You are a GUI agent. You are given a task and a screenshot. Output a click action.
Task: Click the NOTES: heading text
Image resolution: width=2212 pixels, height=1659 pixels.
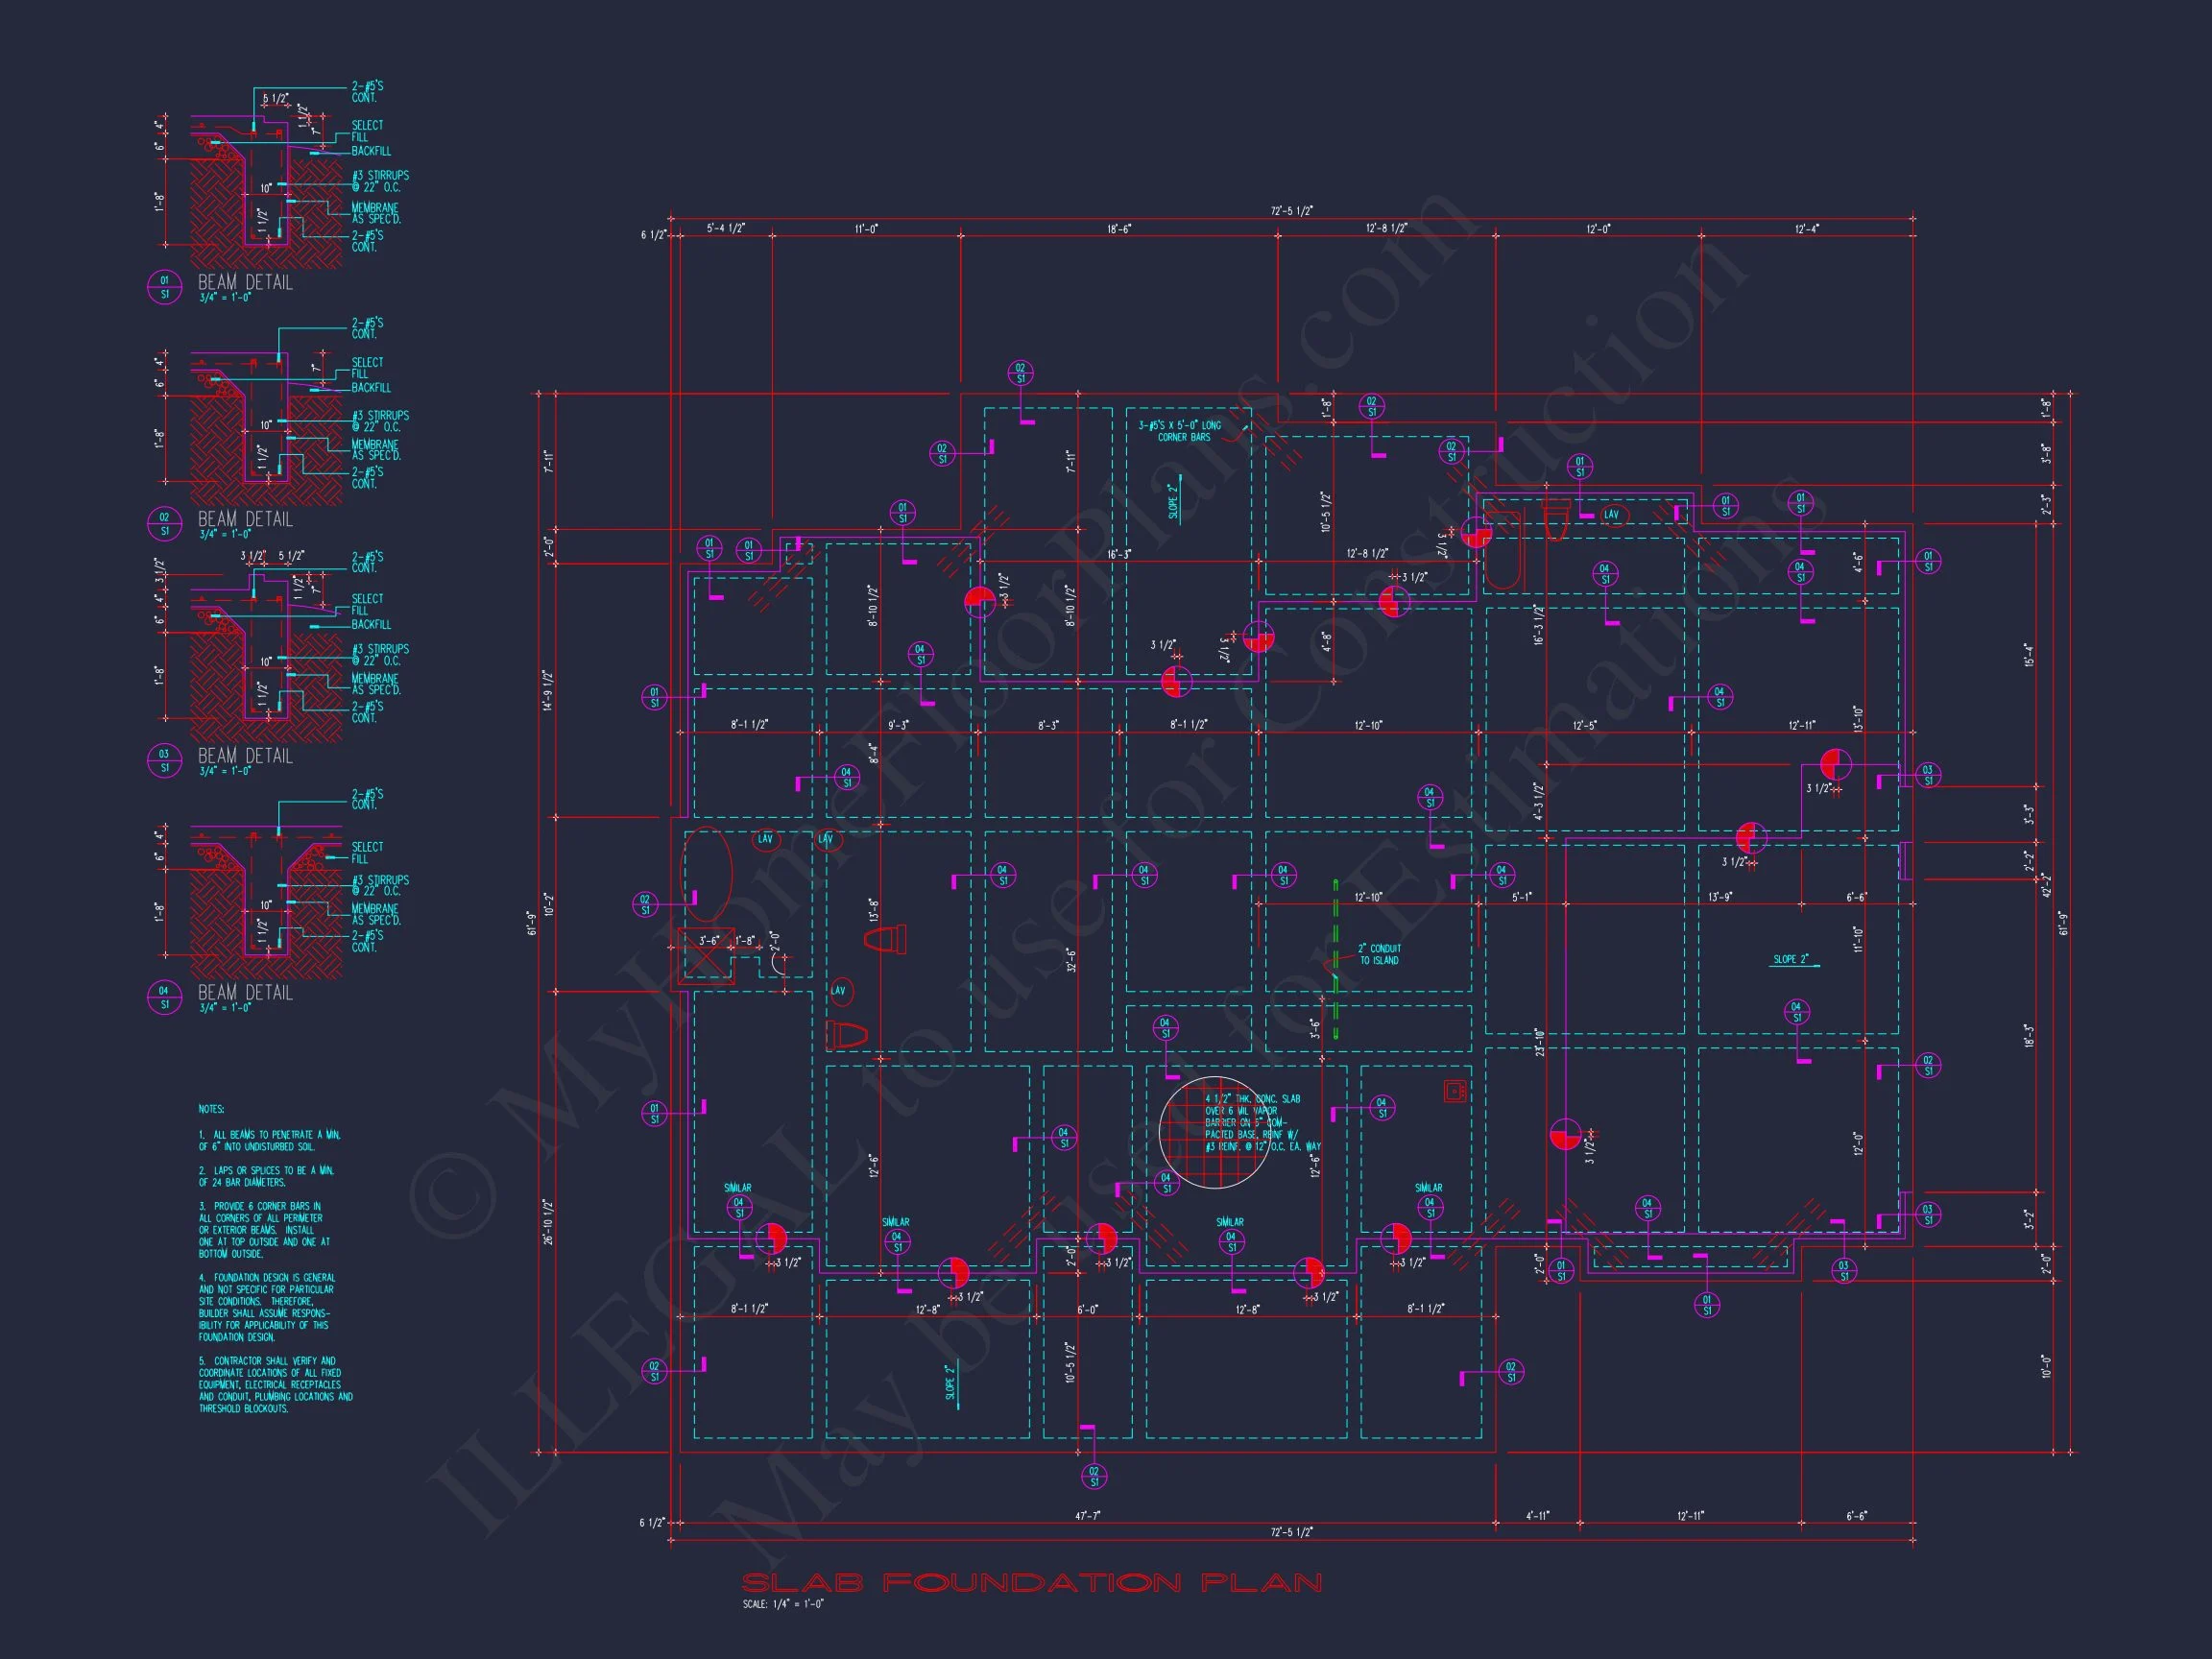click(211, 1109)
